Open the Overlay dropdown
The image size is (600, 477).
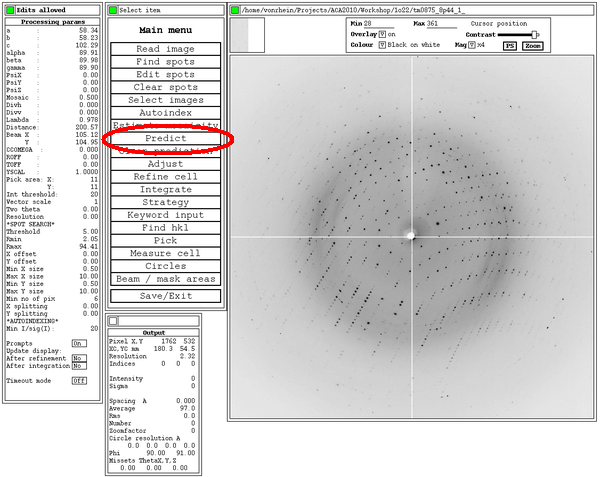pos(382,33)
